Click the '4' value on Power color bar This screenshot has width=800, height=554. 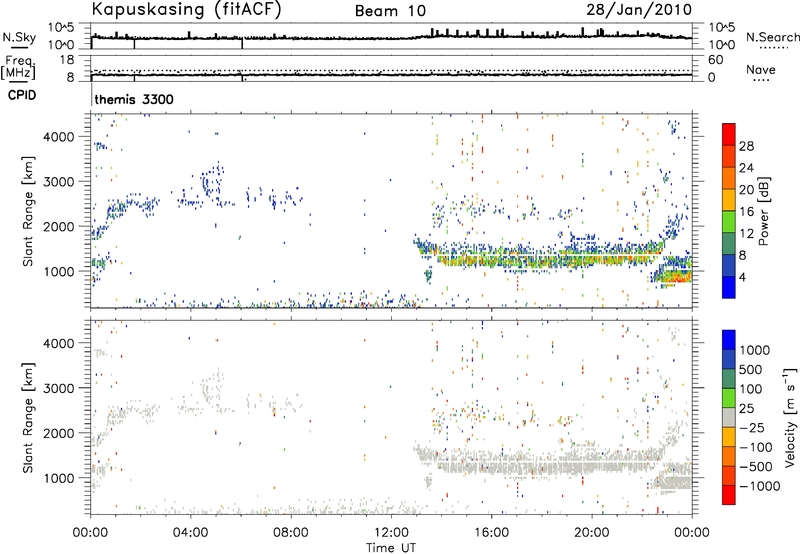point(743,278)
